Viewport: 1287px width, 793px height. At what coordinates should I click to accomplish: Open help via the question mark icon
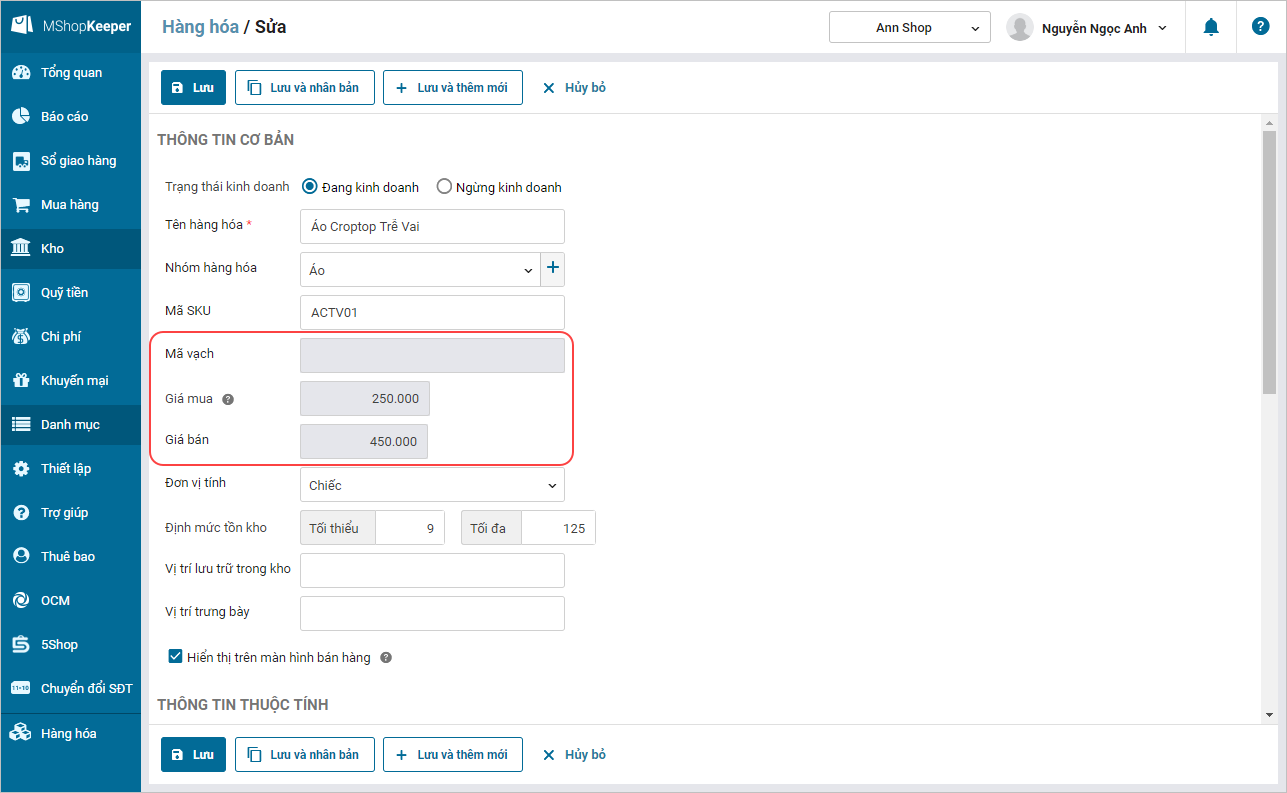click(1260, 27)
